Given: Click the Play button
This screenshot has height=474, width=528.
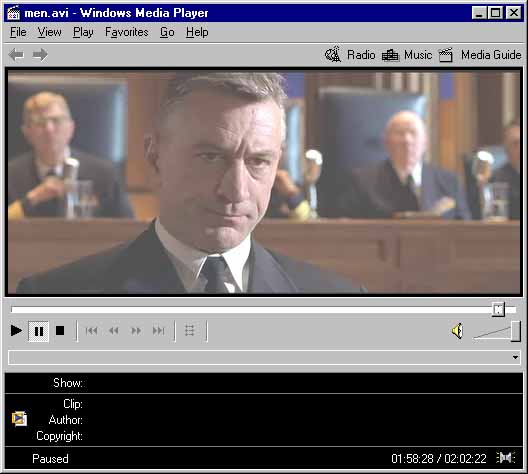Looking at the screenshot, I should (x=16, y=331).
